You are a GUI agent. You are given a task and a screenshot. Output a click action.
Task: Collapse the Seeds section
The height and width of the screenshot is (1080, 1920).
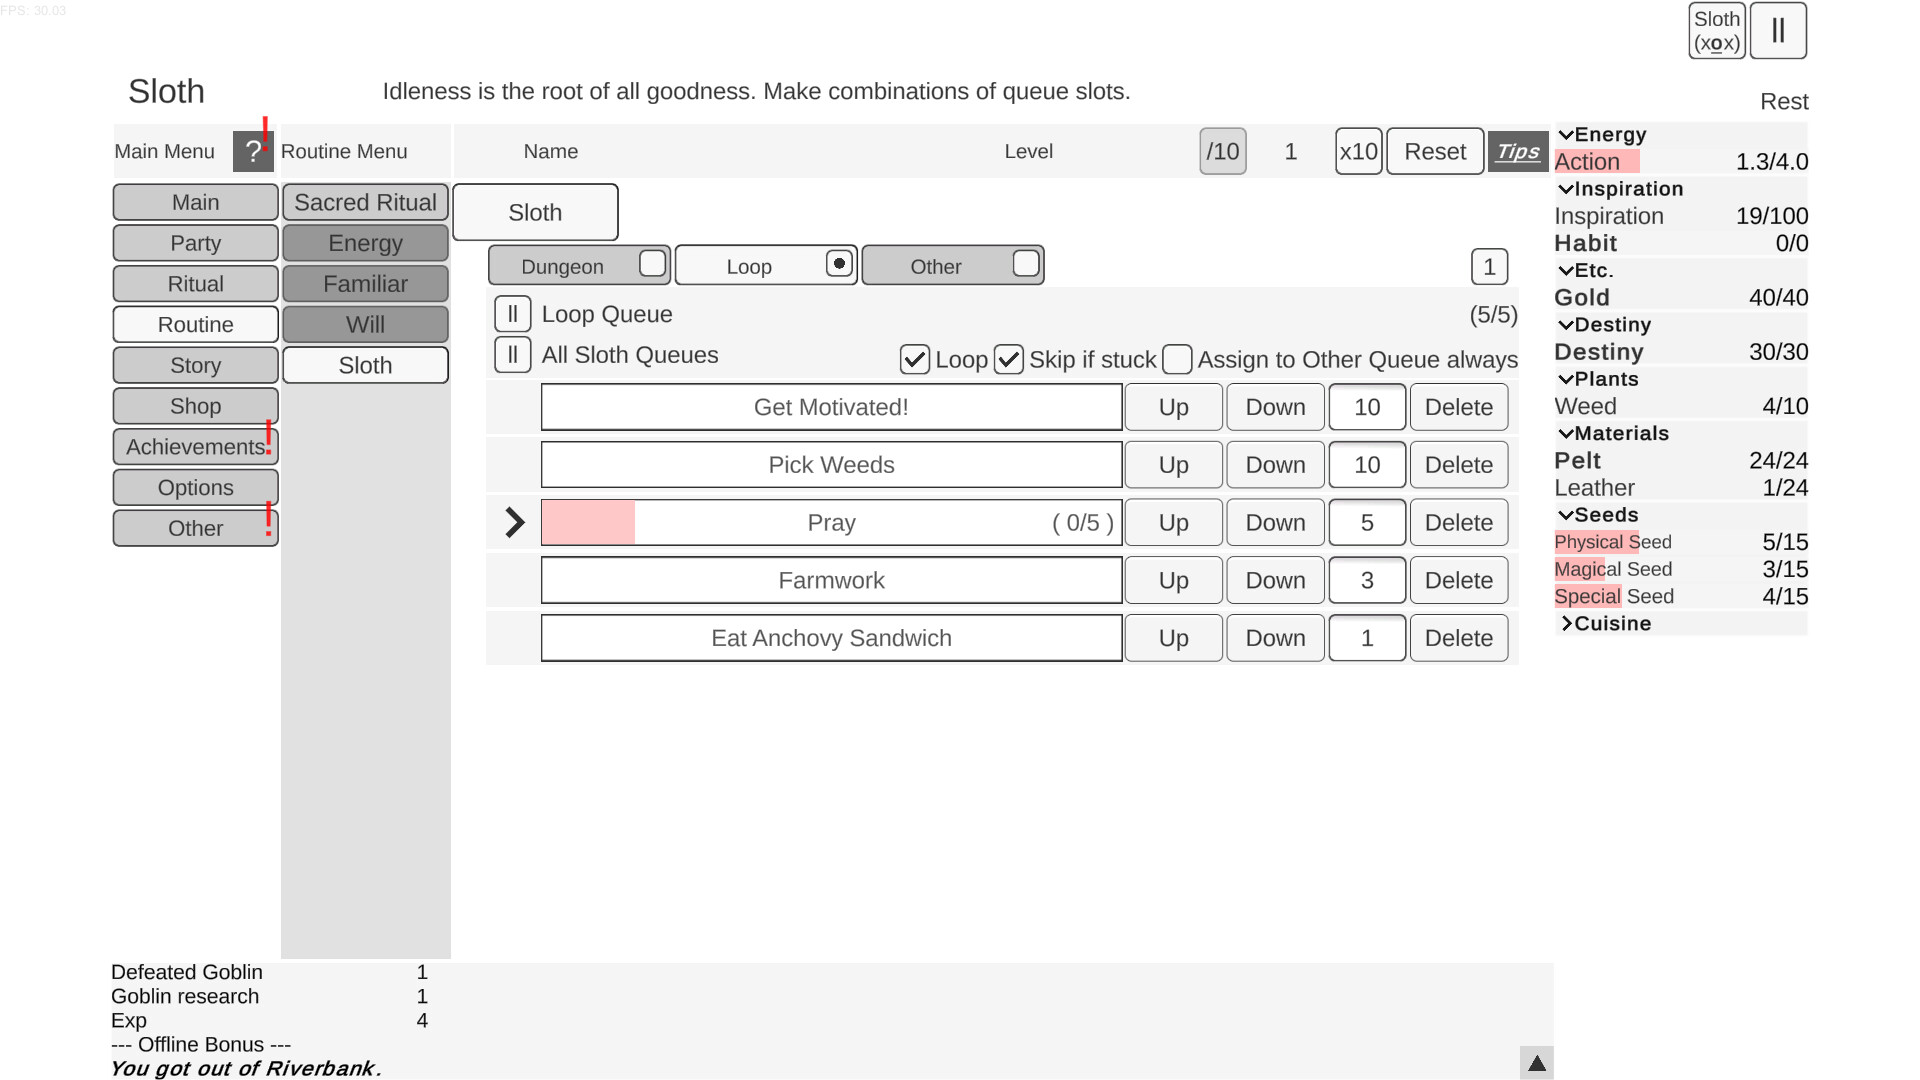coord(1566,515)
